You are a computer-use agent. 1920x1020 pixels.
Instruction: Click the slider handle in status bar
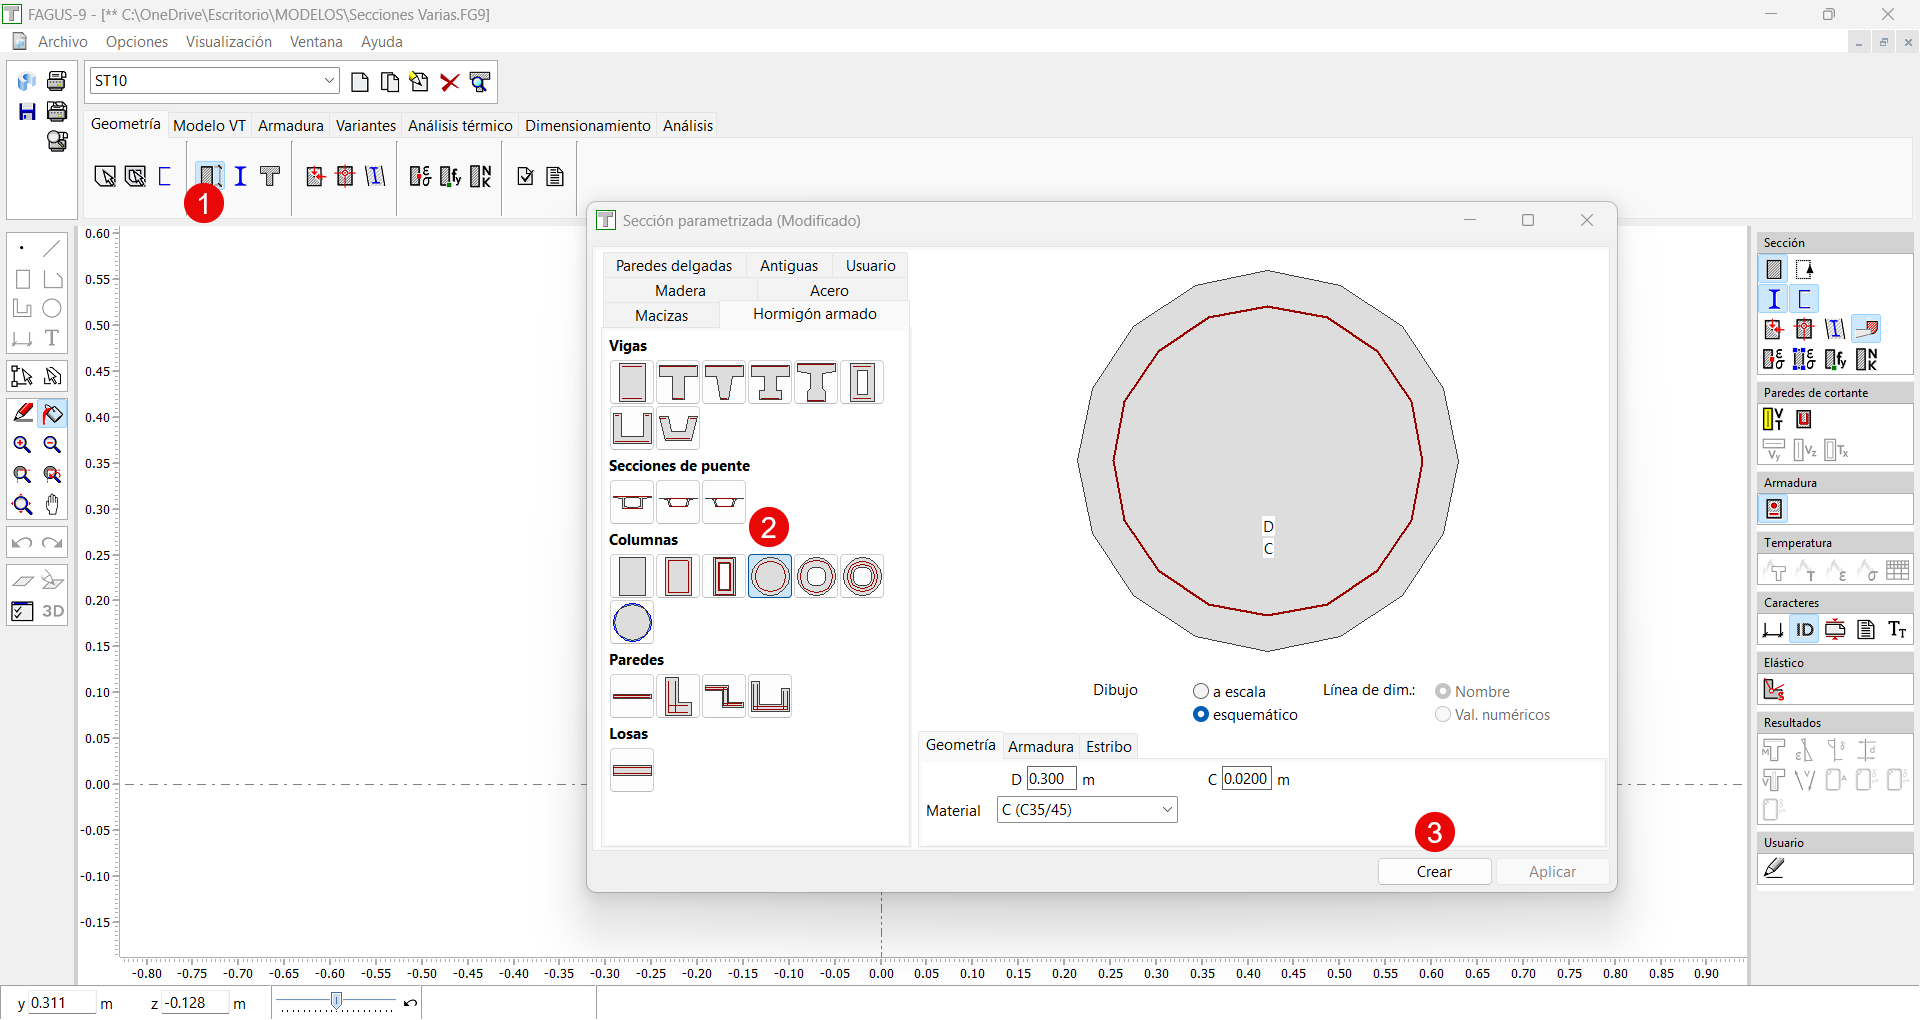pos(337,1001)
